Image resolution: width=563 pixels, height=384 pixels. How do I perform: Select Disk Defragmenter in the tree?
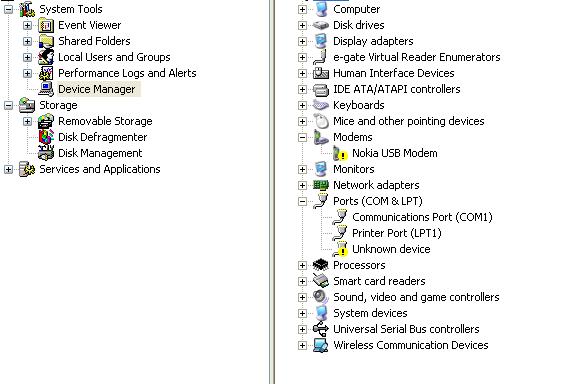[x=103, y=137]
